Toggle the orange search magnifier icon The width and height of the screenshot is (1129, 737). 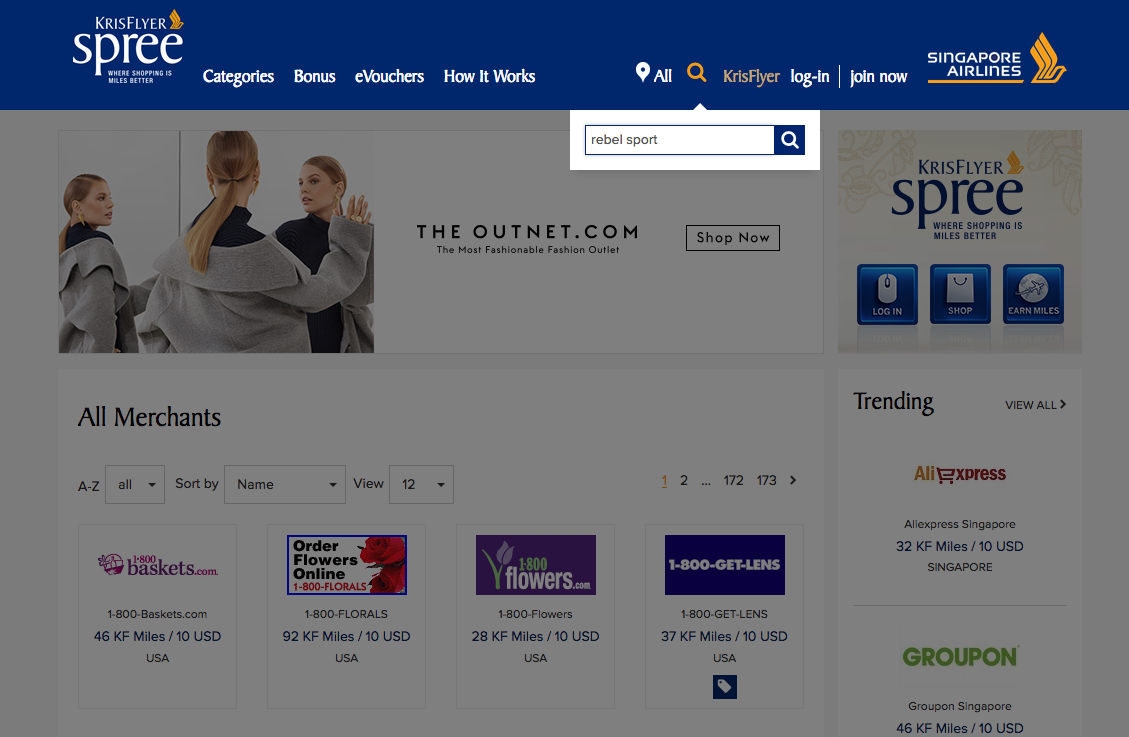[696, 72]
